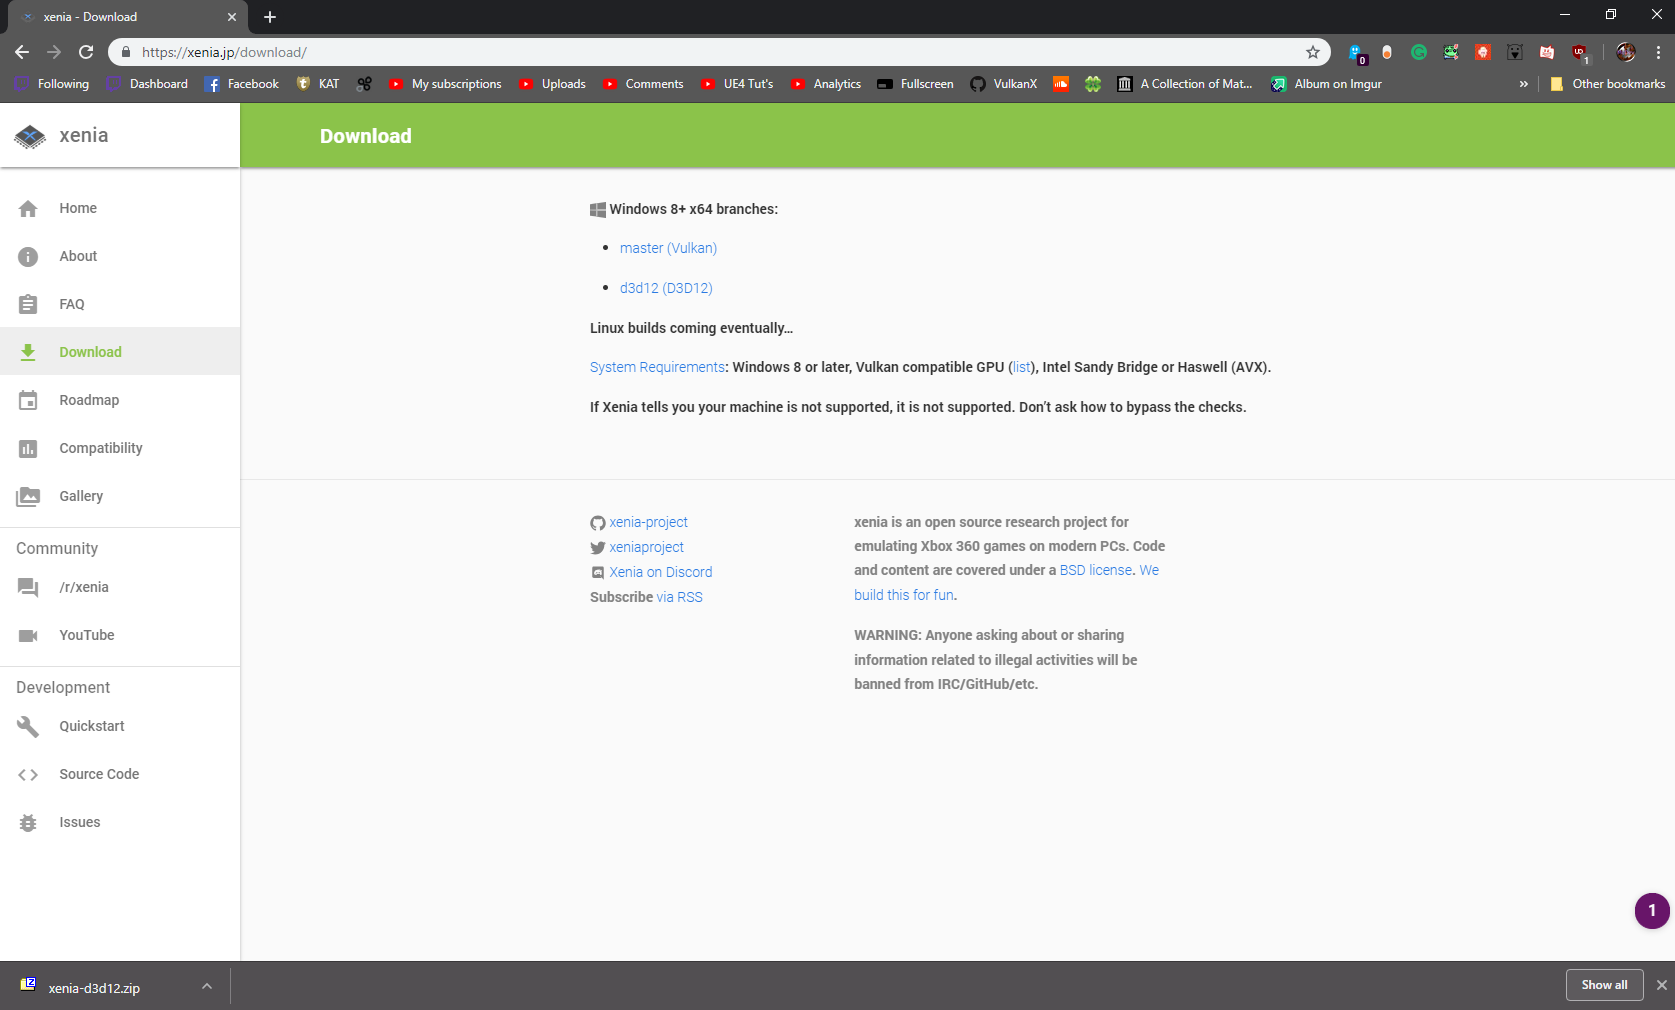1675x1010 pixels.
Task: Click the green frog extension icon
Action: tap(1451, 52)
